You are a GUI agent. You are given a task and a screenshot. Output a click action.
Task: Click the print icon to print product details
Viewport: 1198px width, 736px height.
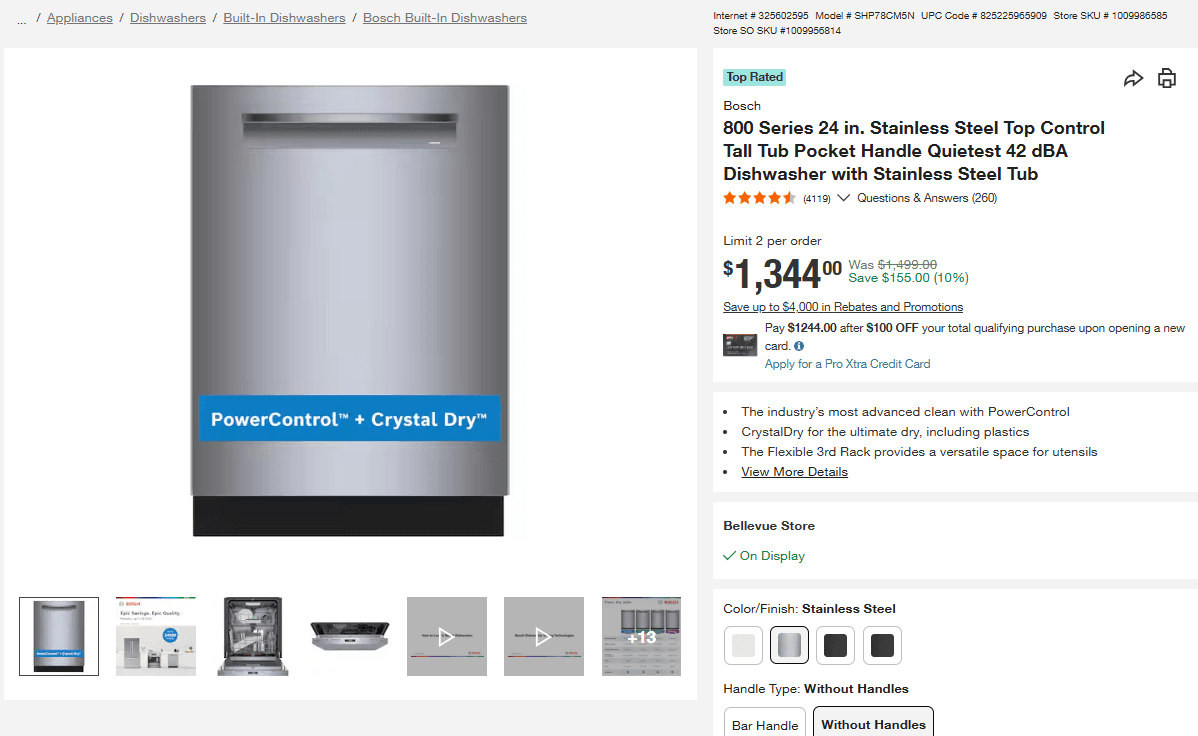1167,77
